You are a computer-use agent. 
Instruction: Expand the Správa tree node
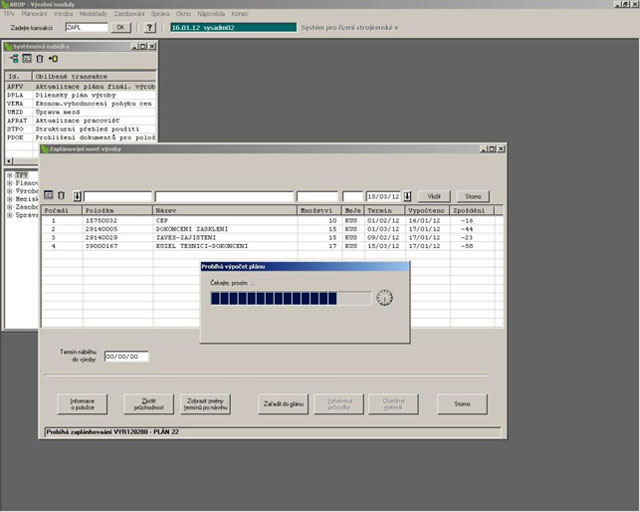pyautogui.click(x=10, y=215)
